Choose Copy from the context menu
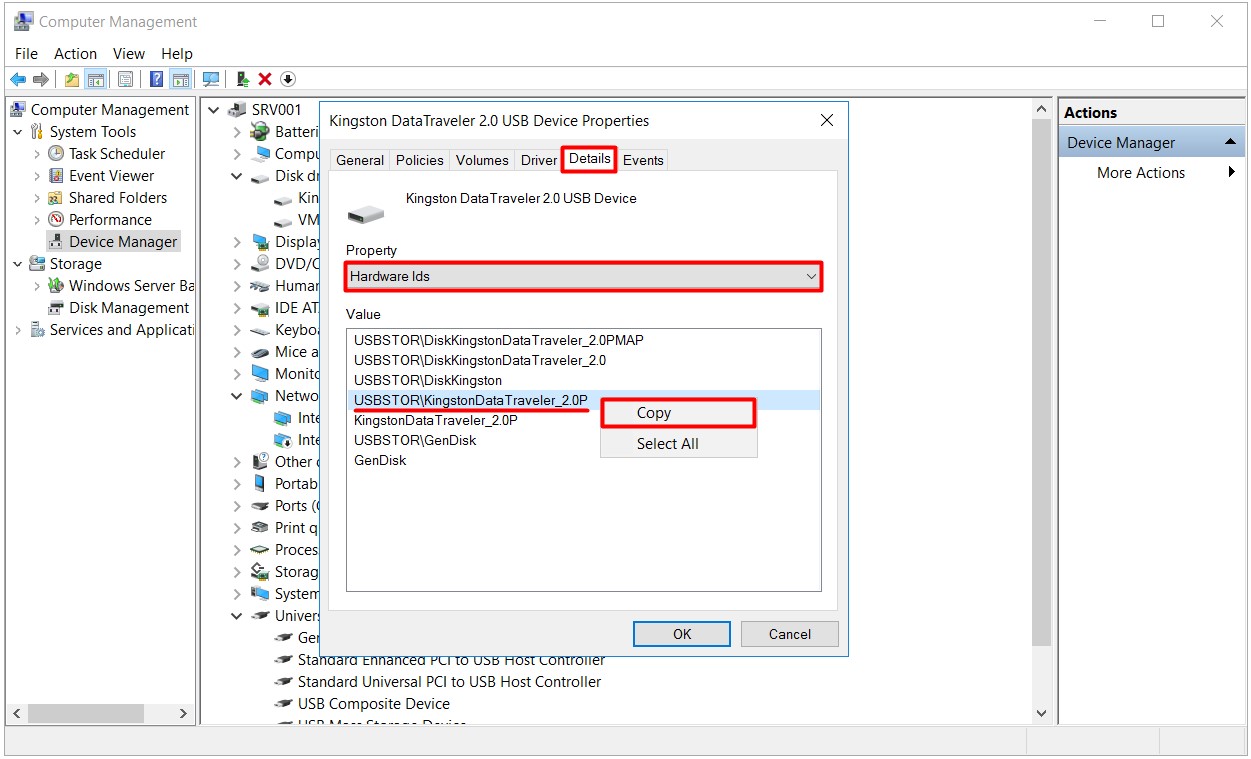The width and height of the screenshot is (1251, 759). [x=678, y=413]
